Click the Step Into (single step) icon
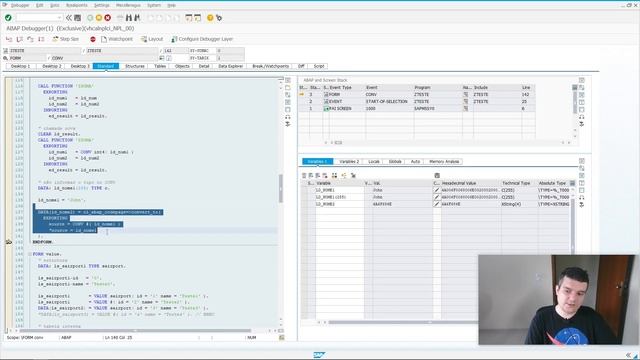The image size is (640, 360). [x=9, y=39]
